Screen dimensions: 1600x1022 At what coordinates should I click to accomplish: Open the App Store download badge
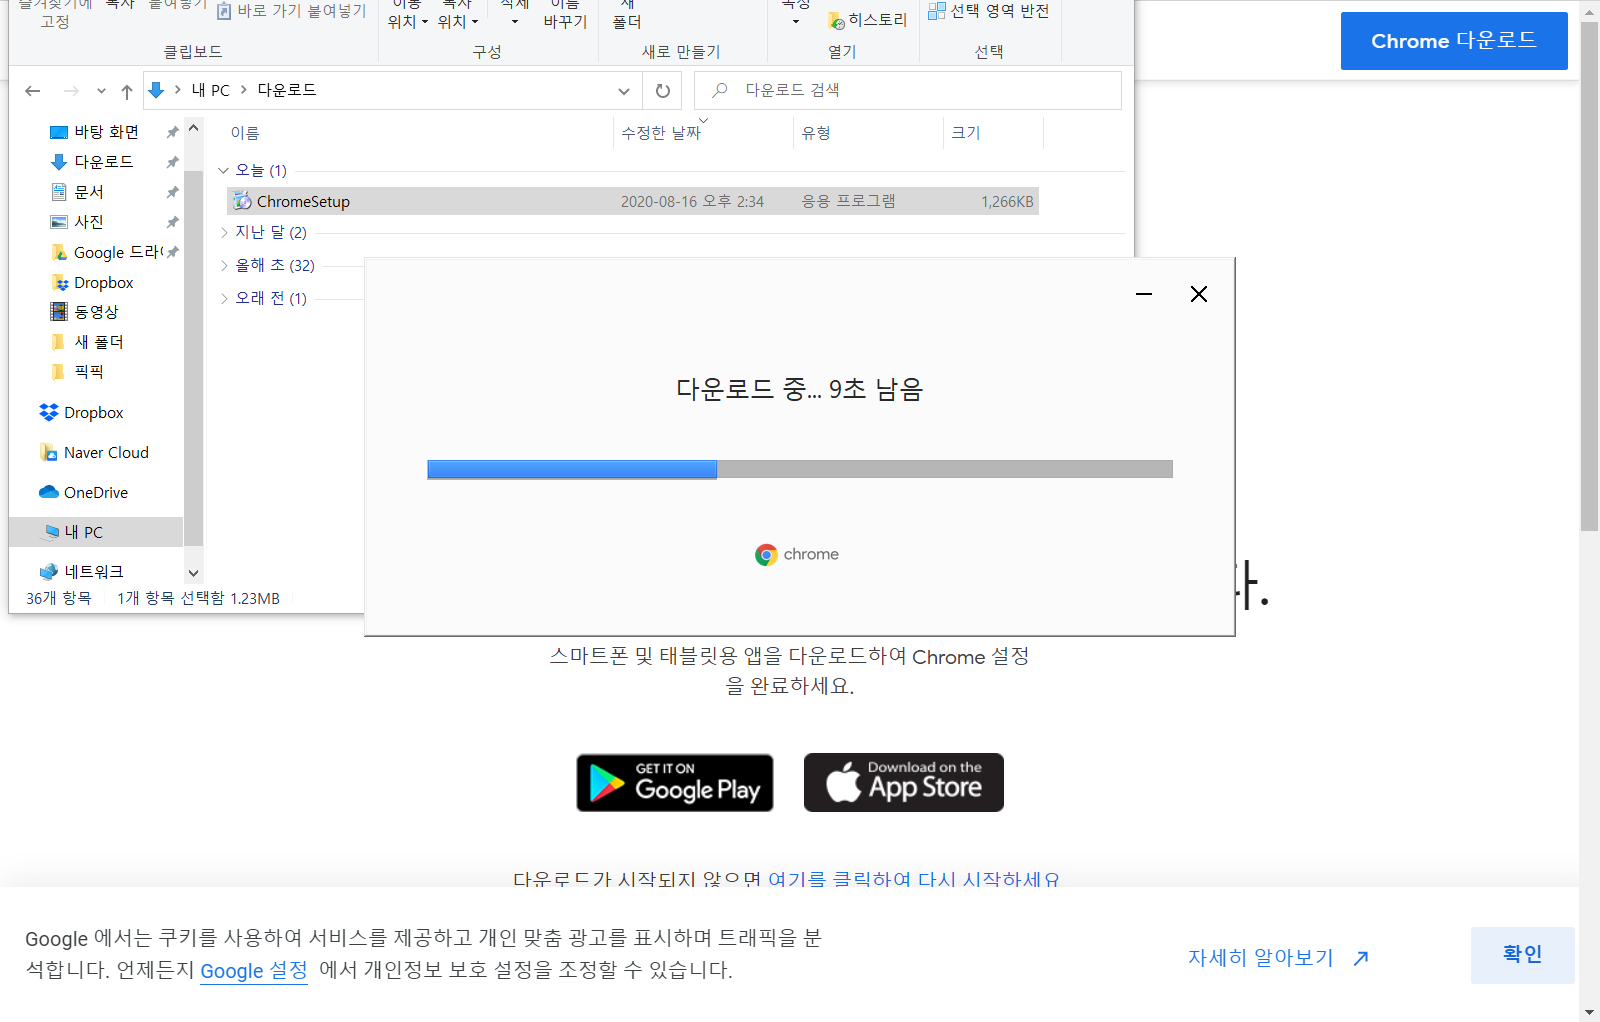pyautogui.click(x=904, y=782)
